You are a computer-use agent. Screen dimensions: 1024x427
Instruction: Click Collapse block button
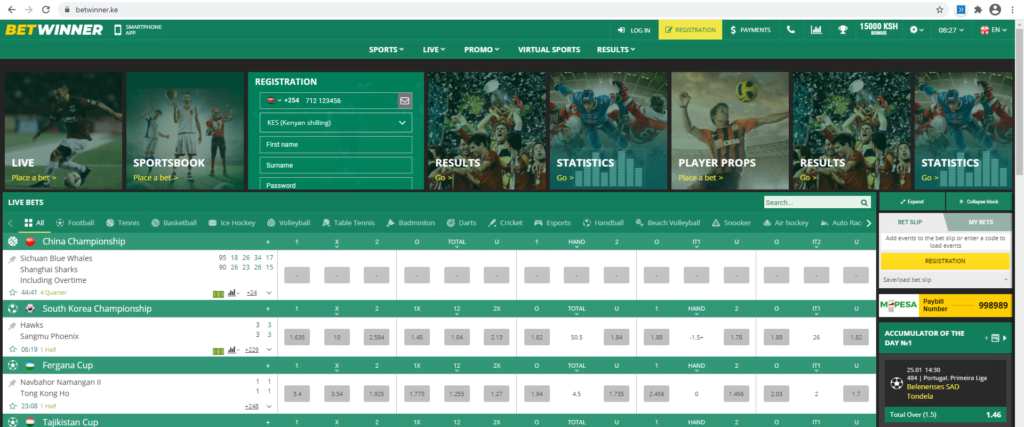[978, 201]
